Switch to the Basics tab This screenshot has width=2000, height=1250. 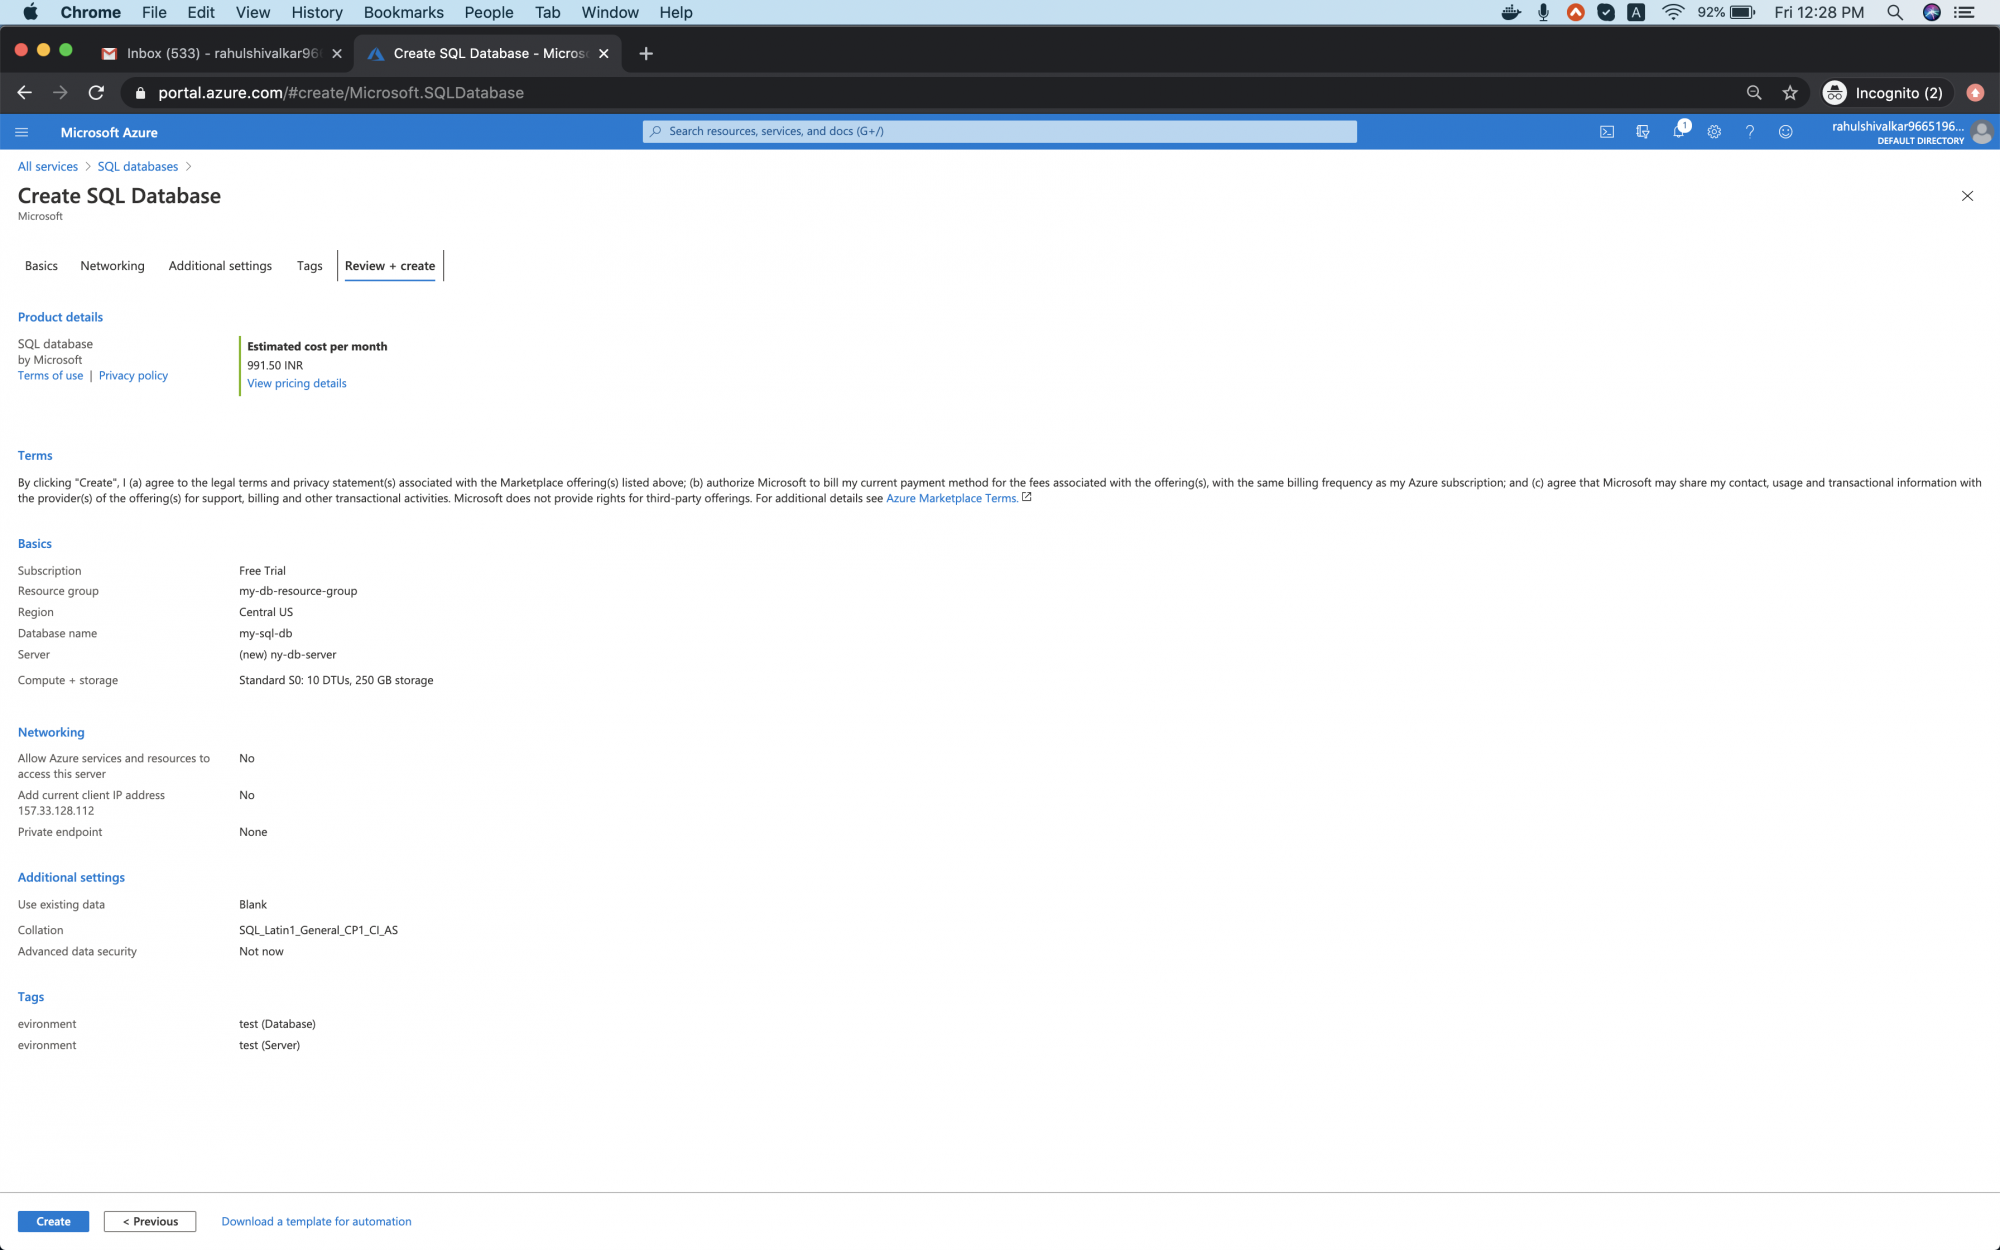click(41, 266)
